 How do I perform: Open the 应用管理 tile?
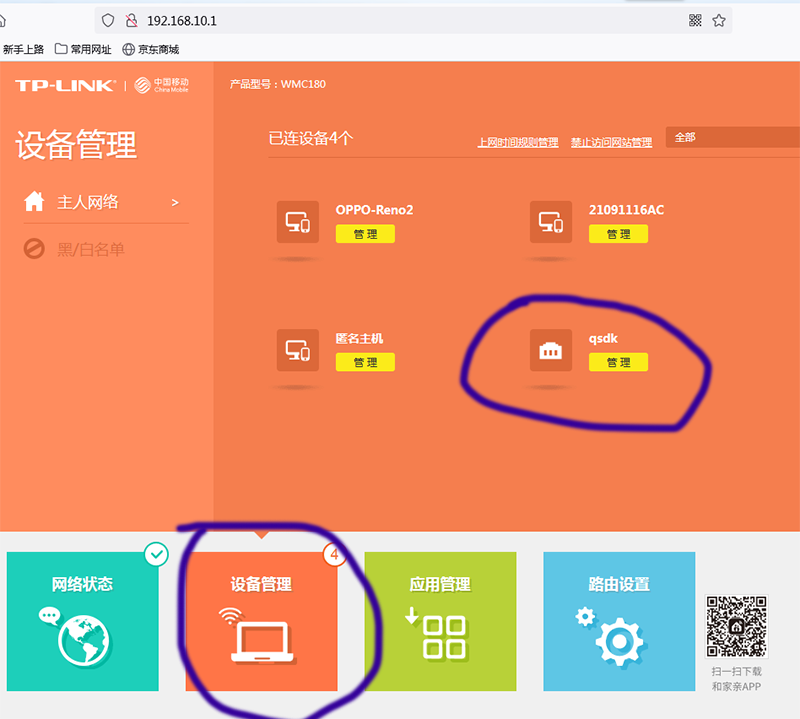(x=440, y=621)
